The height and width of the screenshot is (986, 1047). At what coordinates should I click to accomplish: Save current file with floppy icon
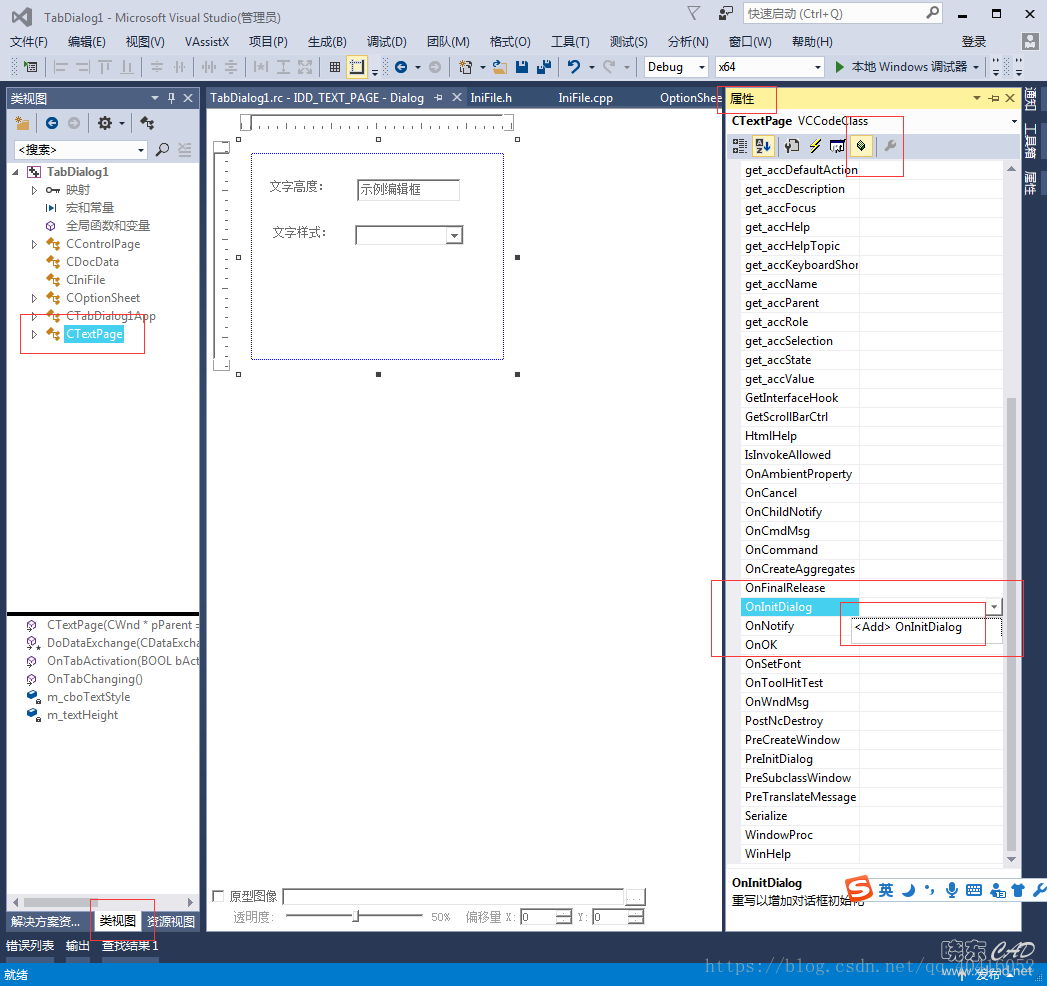(x=522, y=67)
